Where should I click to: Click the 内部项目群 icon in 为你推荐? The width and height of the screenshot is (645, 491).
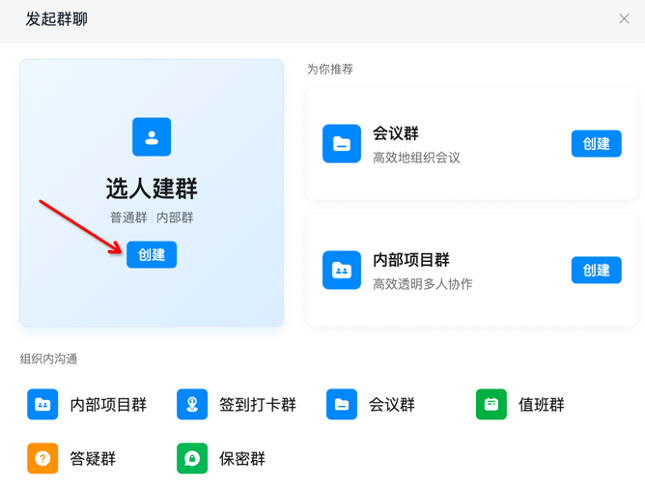(x=341, y=270)
